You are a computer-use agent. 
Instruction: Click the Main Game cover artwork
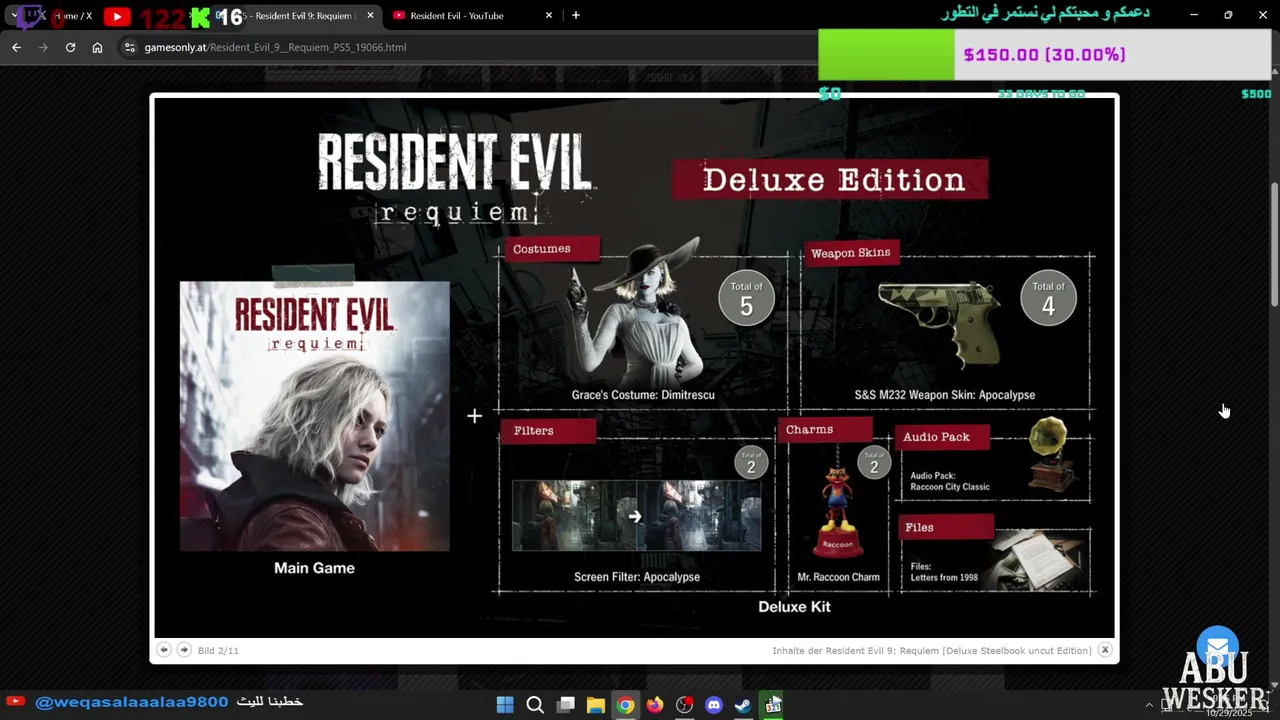315,416
